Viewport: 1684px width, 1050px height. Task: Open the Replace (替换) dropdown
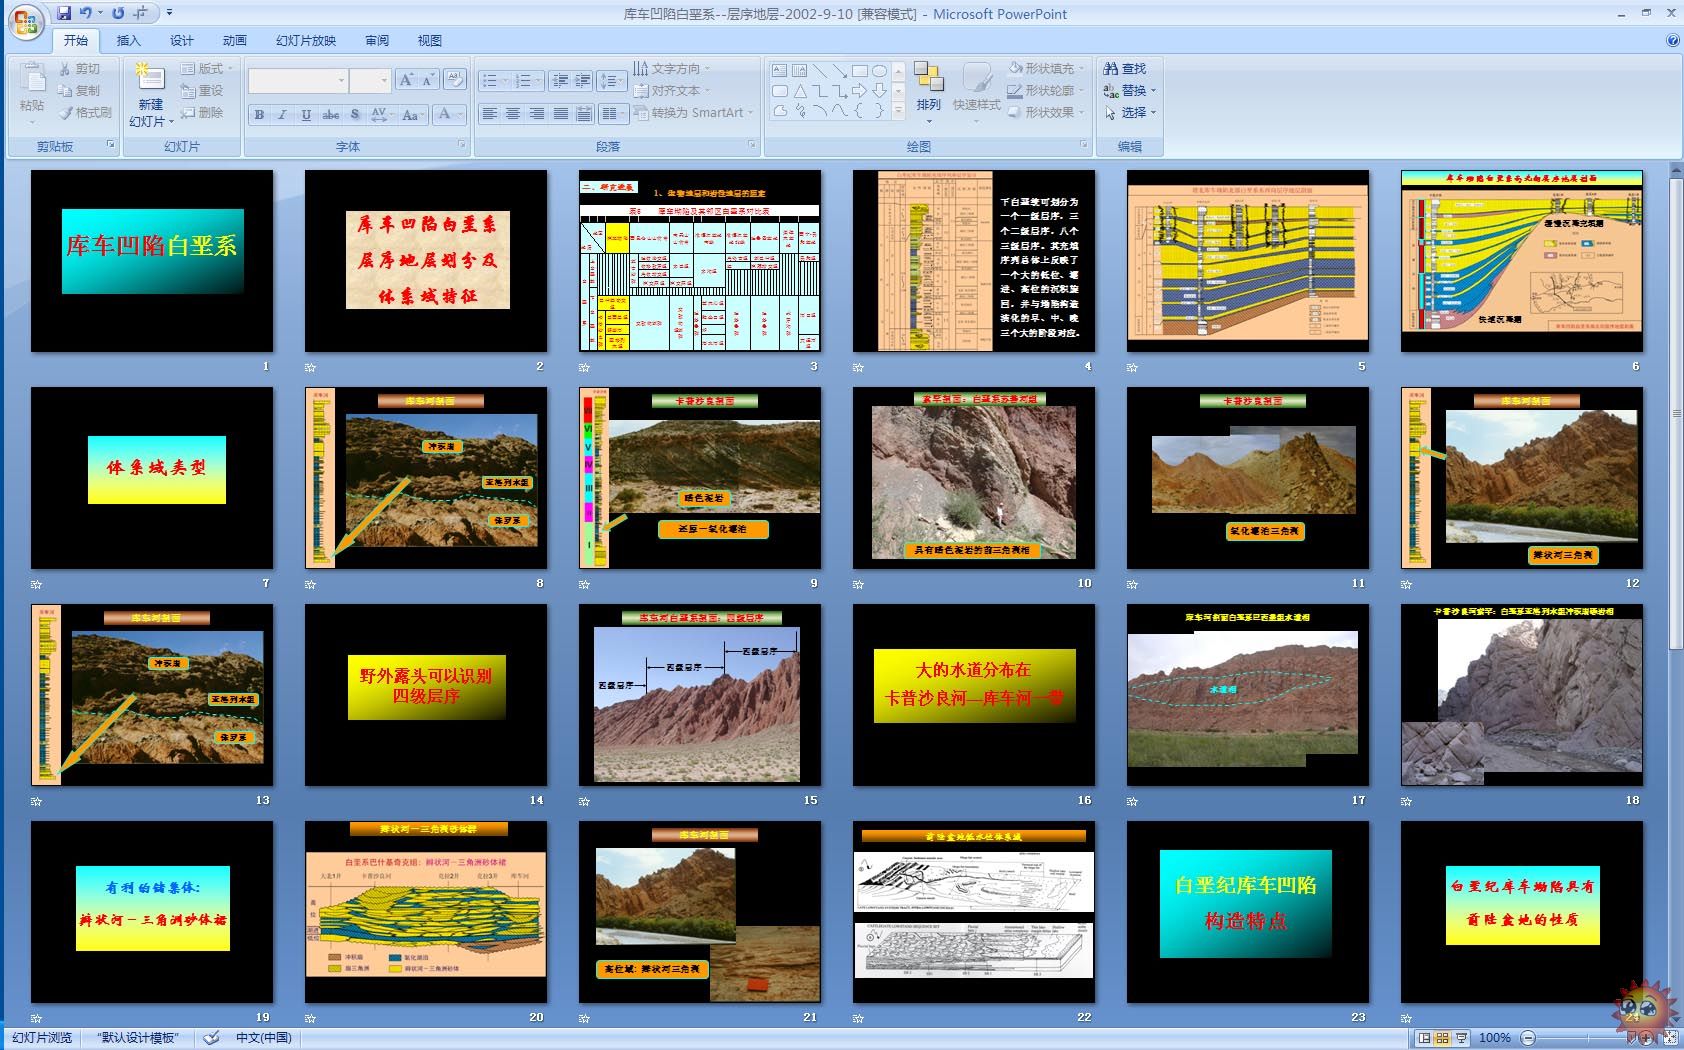tap(1130, 91)
